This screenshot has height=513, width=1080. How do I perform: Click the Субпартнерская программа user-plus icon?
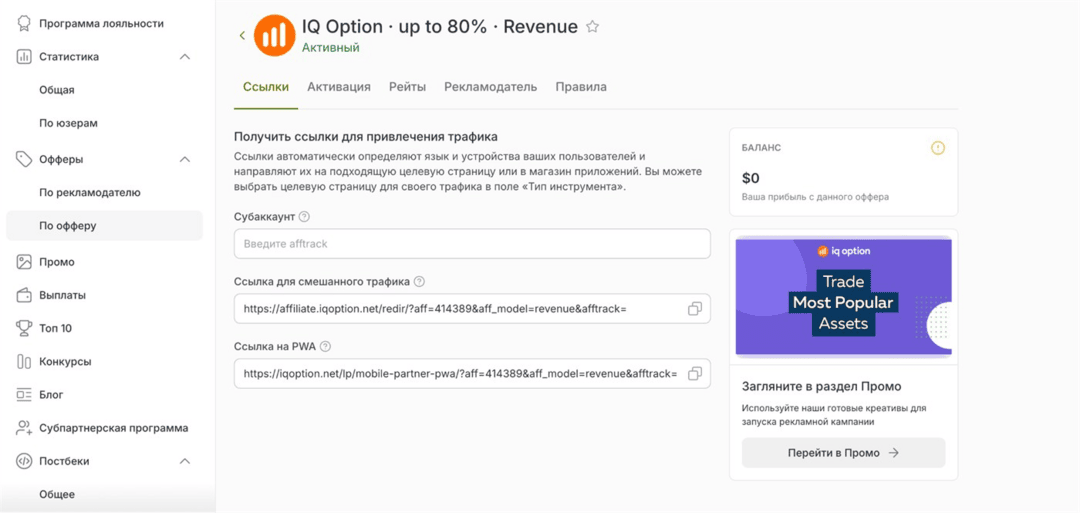point(24,428)
